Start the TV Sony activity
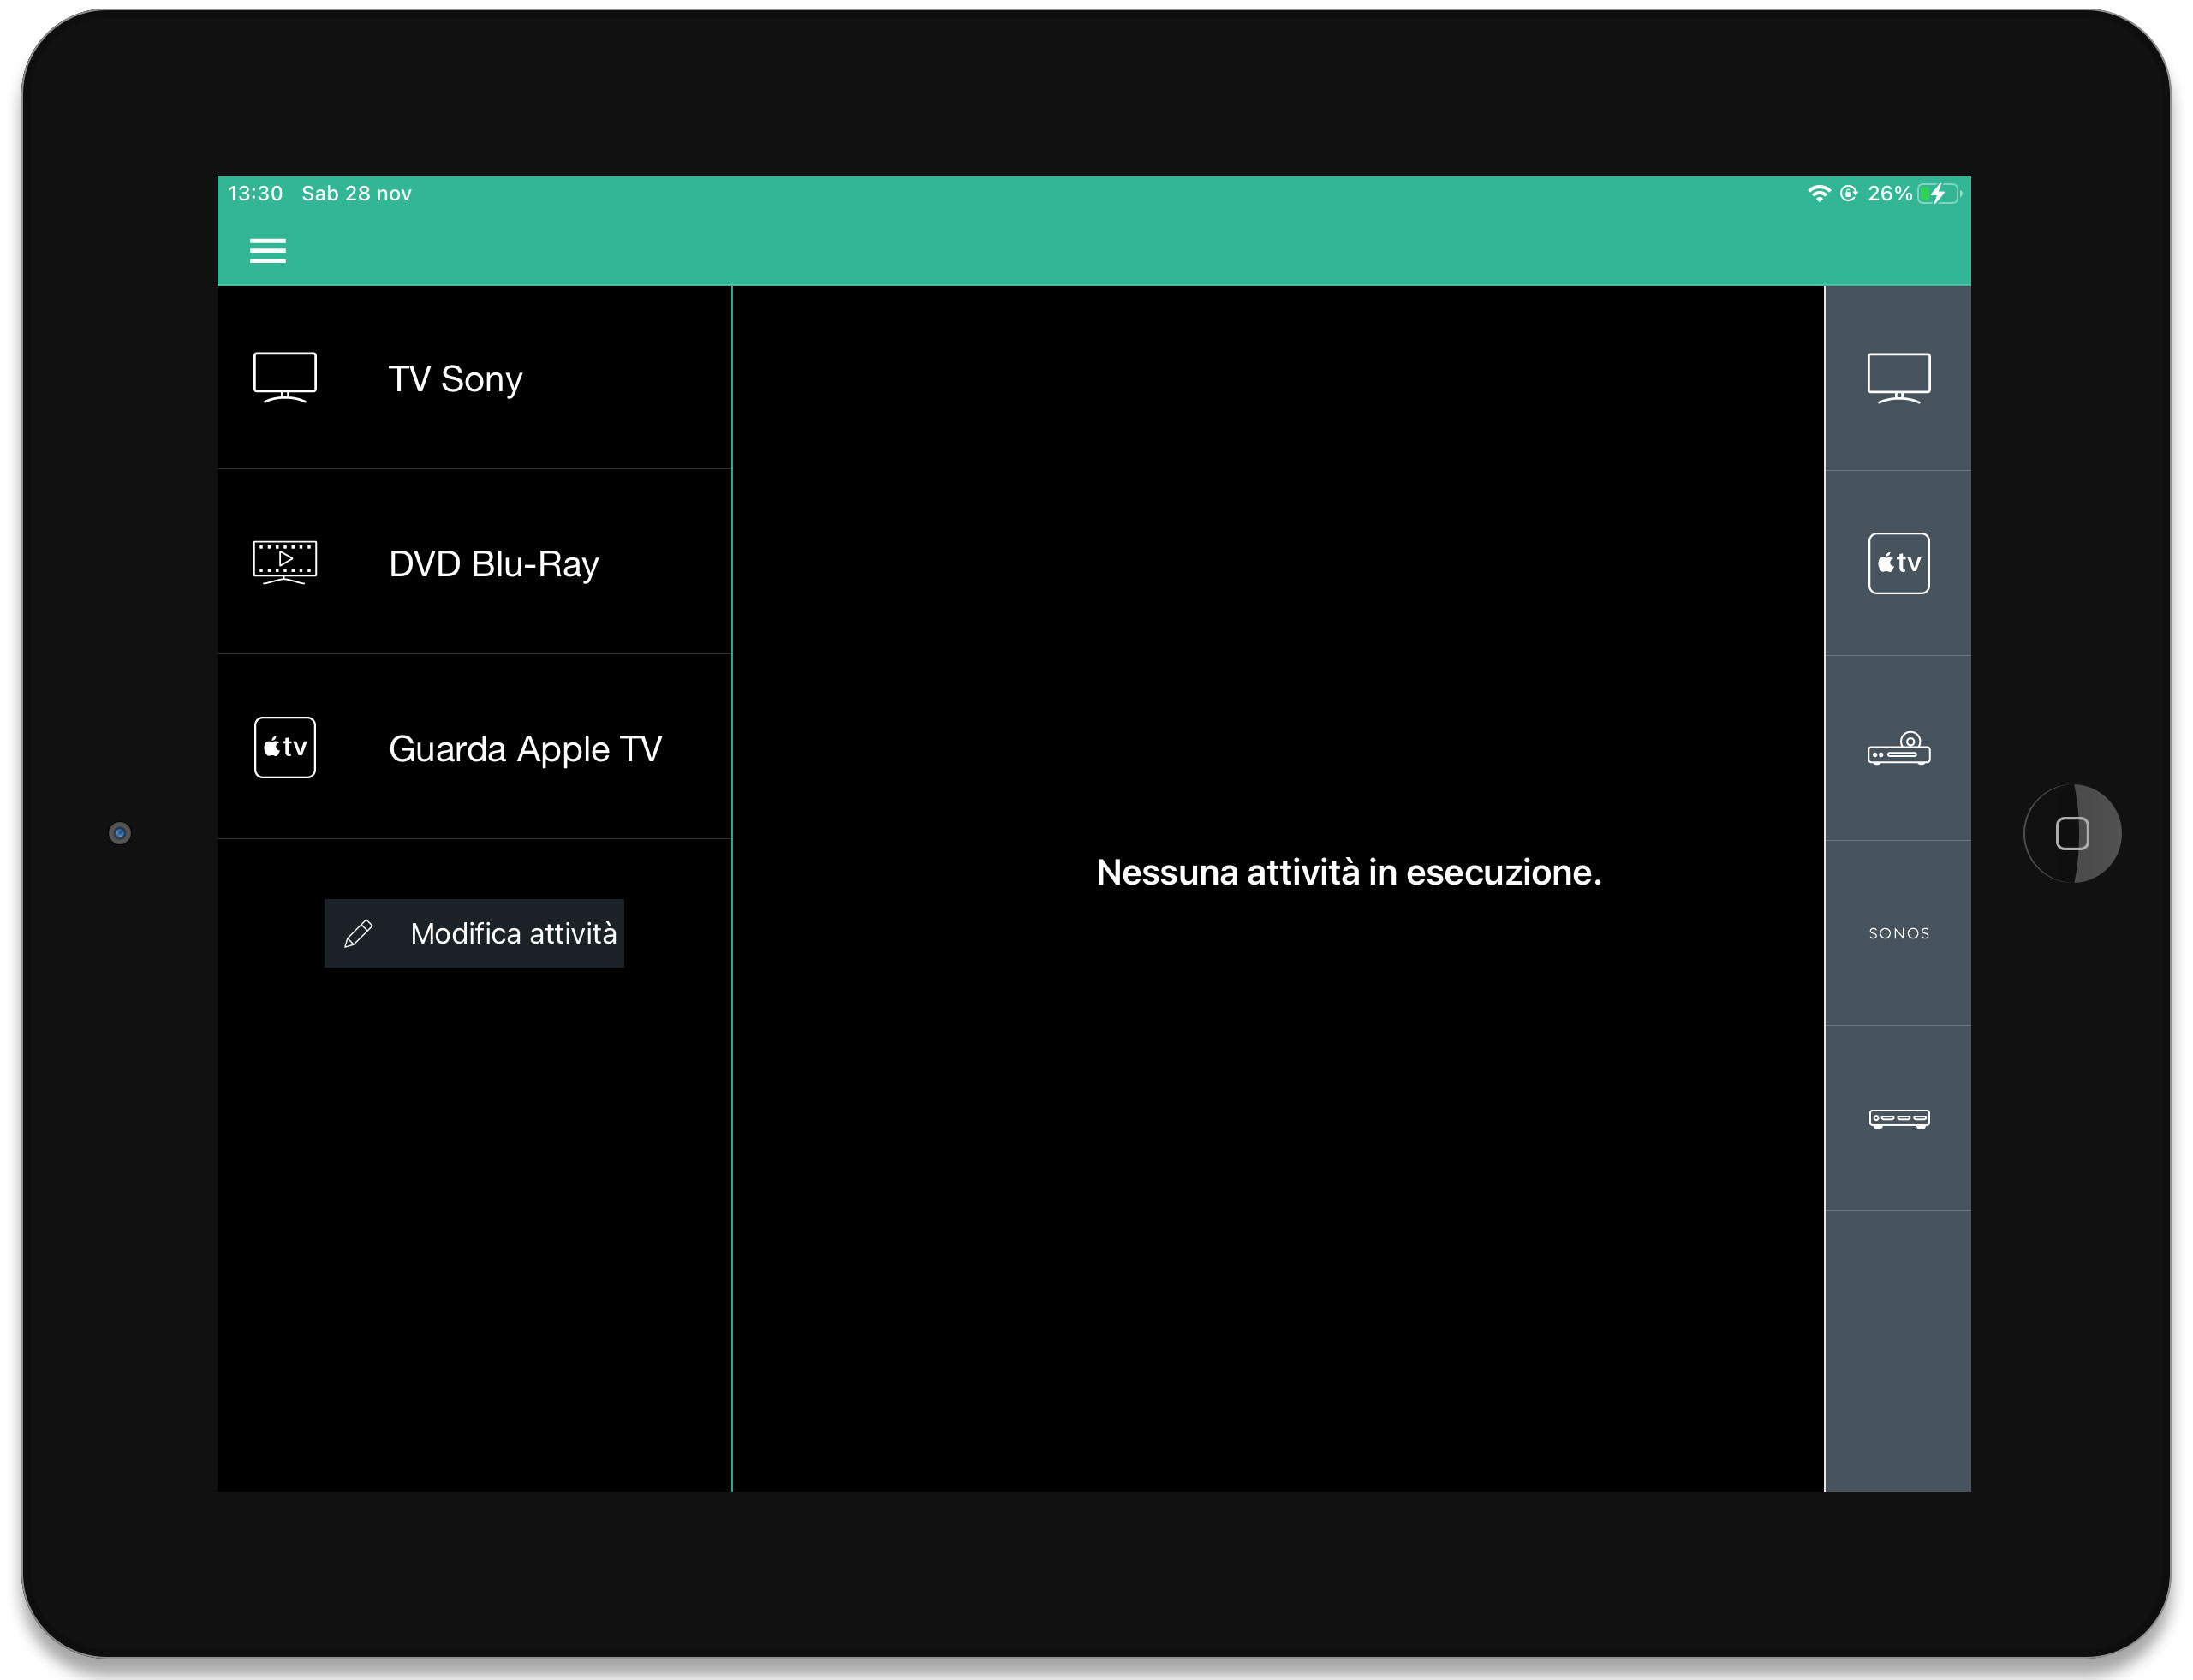 [474, 378]
